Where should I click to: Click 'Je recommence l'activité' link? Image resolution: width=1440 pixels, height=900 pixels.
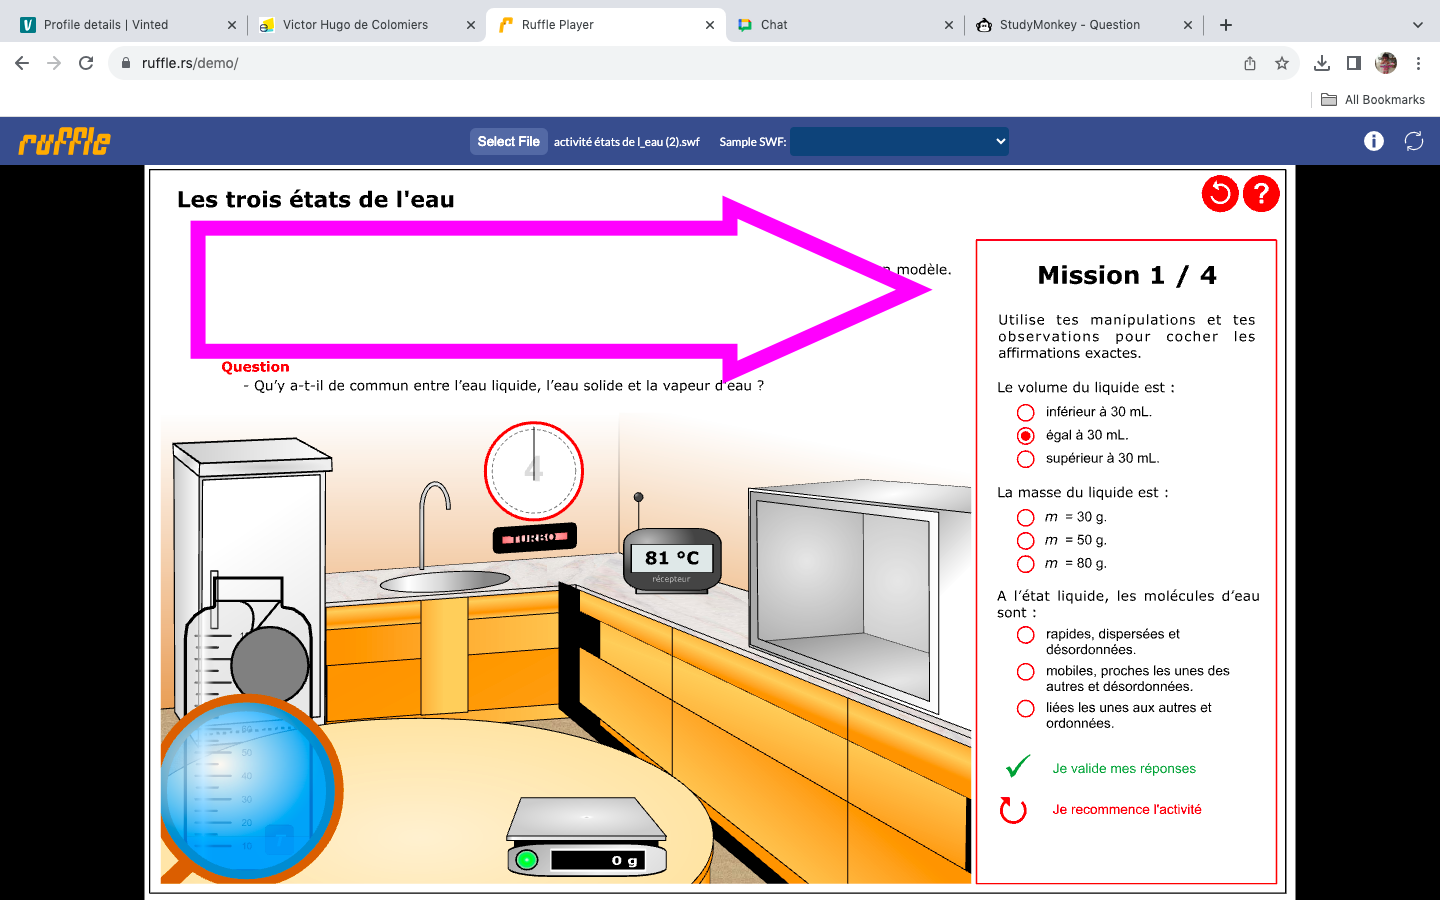click(1127, 809)
